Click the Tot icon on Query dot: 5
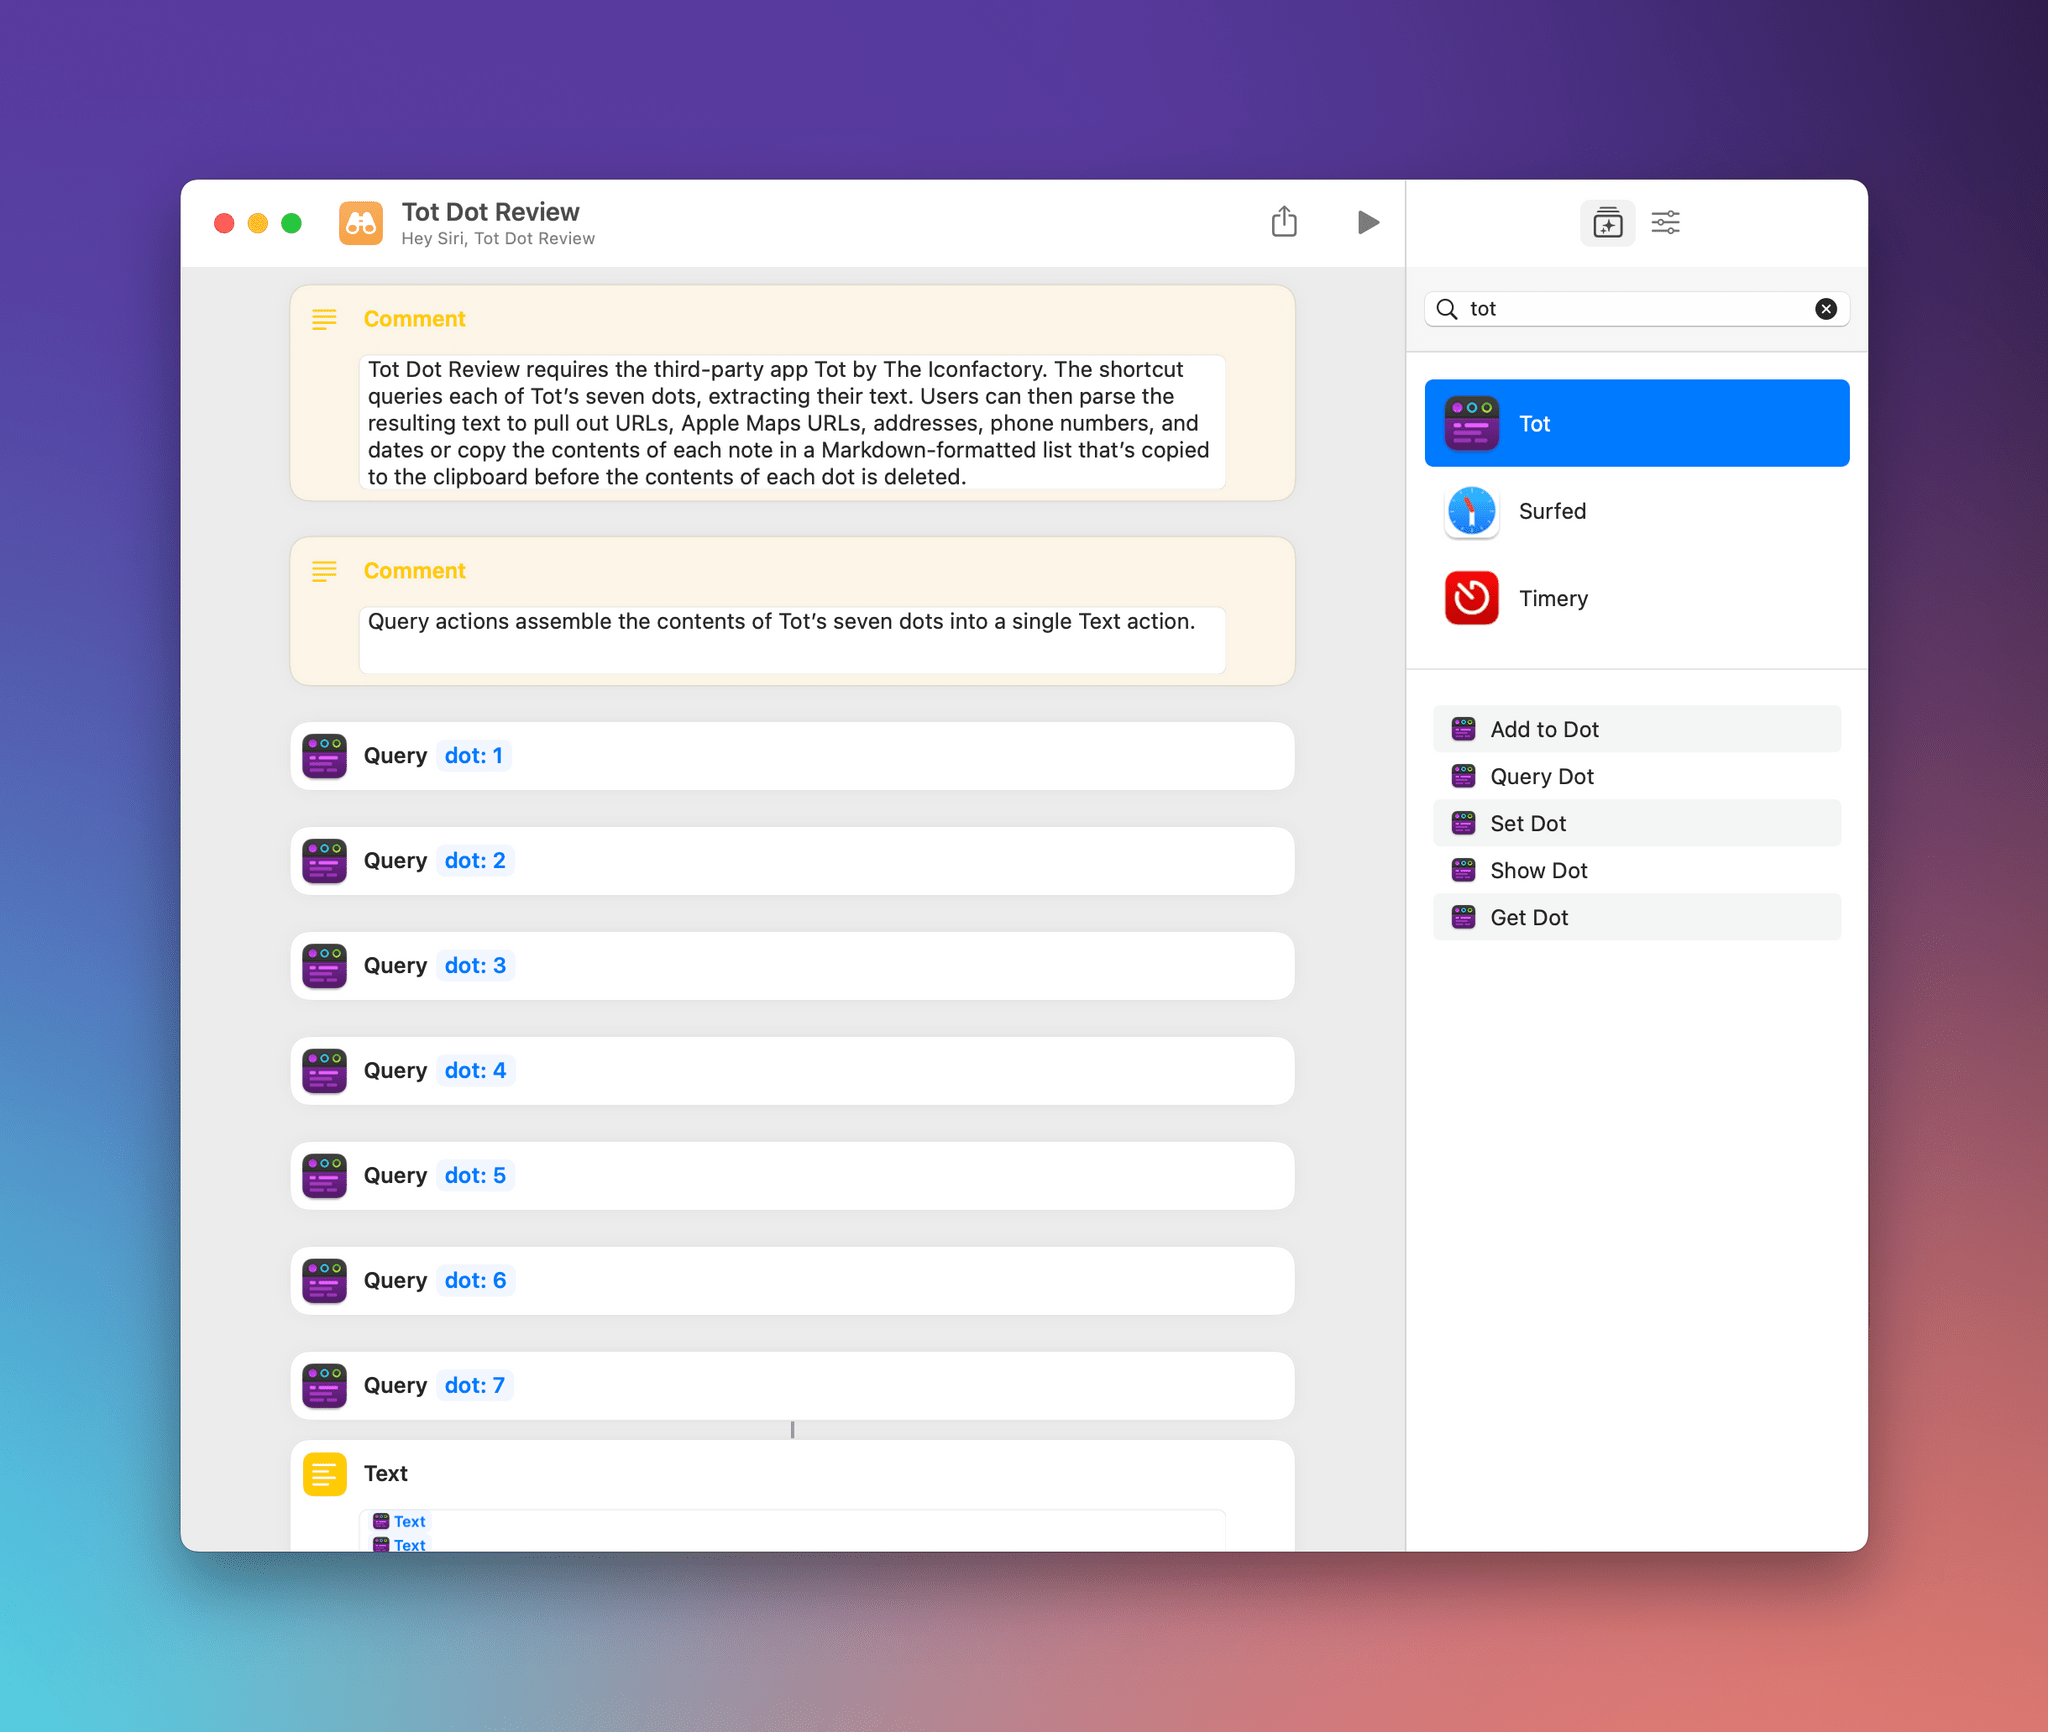This screenshot has width=2048, height=1732. tap(325, 1176)
